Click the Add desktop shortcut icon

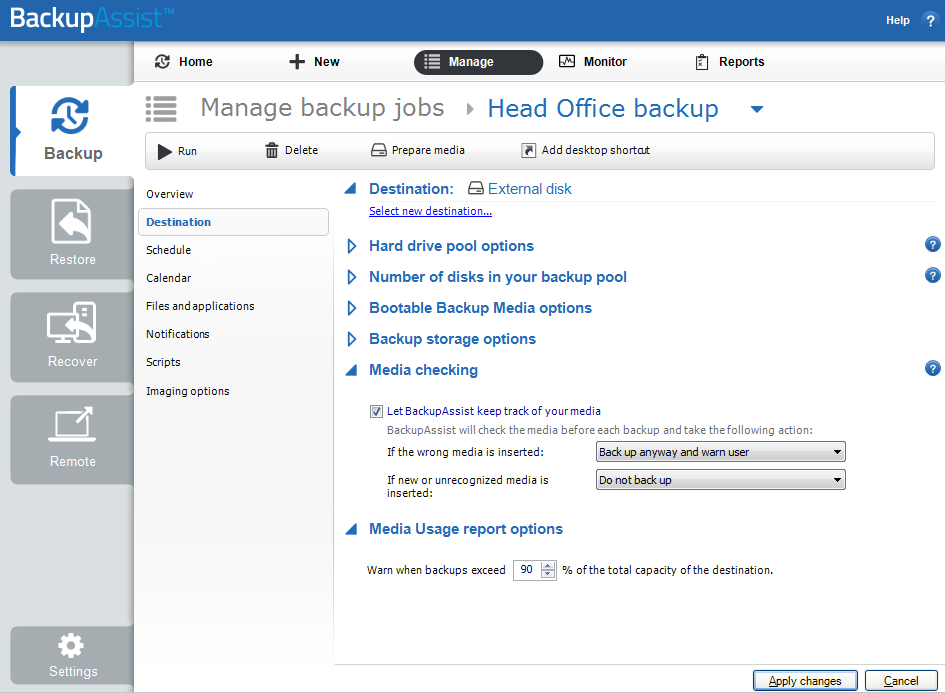pyautogui.click(x=528, y=150)
